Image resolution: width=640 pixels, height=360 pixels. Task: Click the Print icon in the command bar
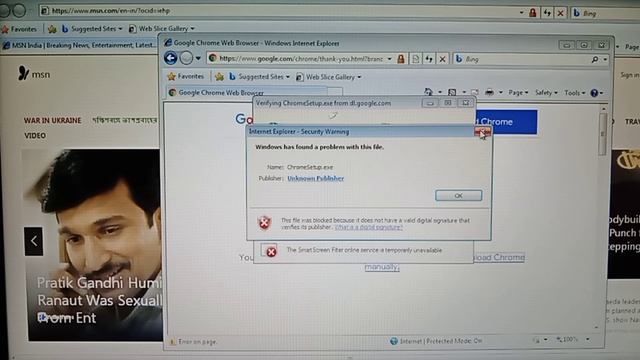tap(489, 93)
